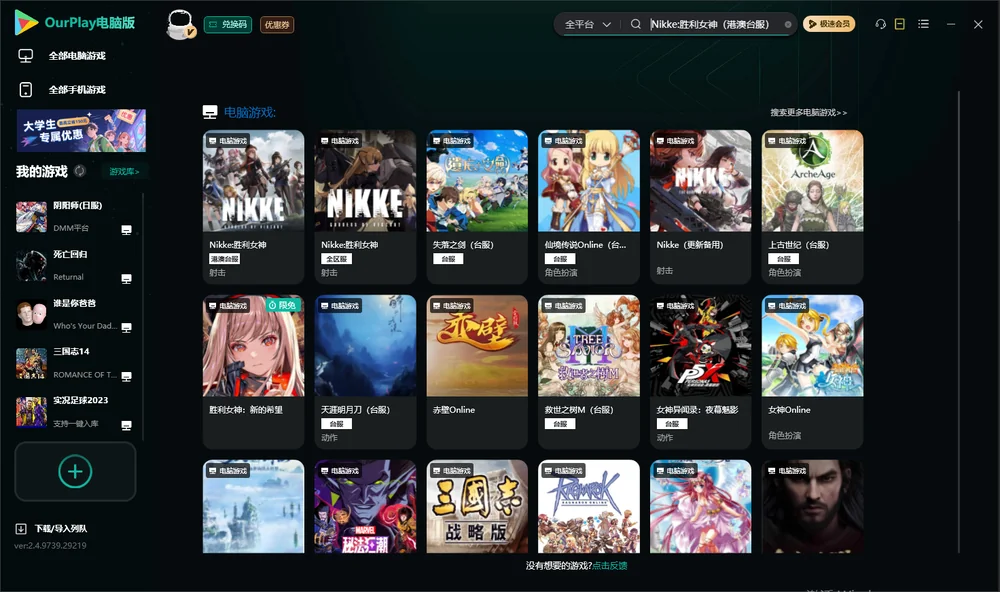Screen dimensions: 1000x592
Task: Click the PC icon on 三国志14 row
Action: coord(126,376)
